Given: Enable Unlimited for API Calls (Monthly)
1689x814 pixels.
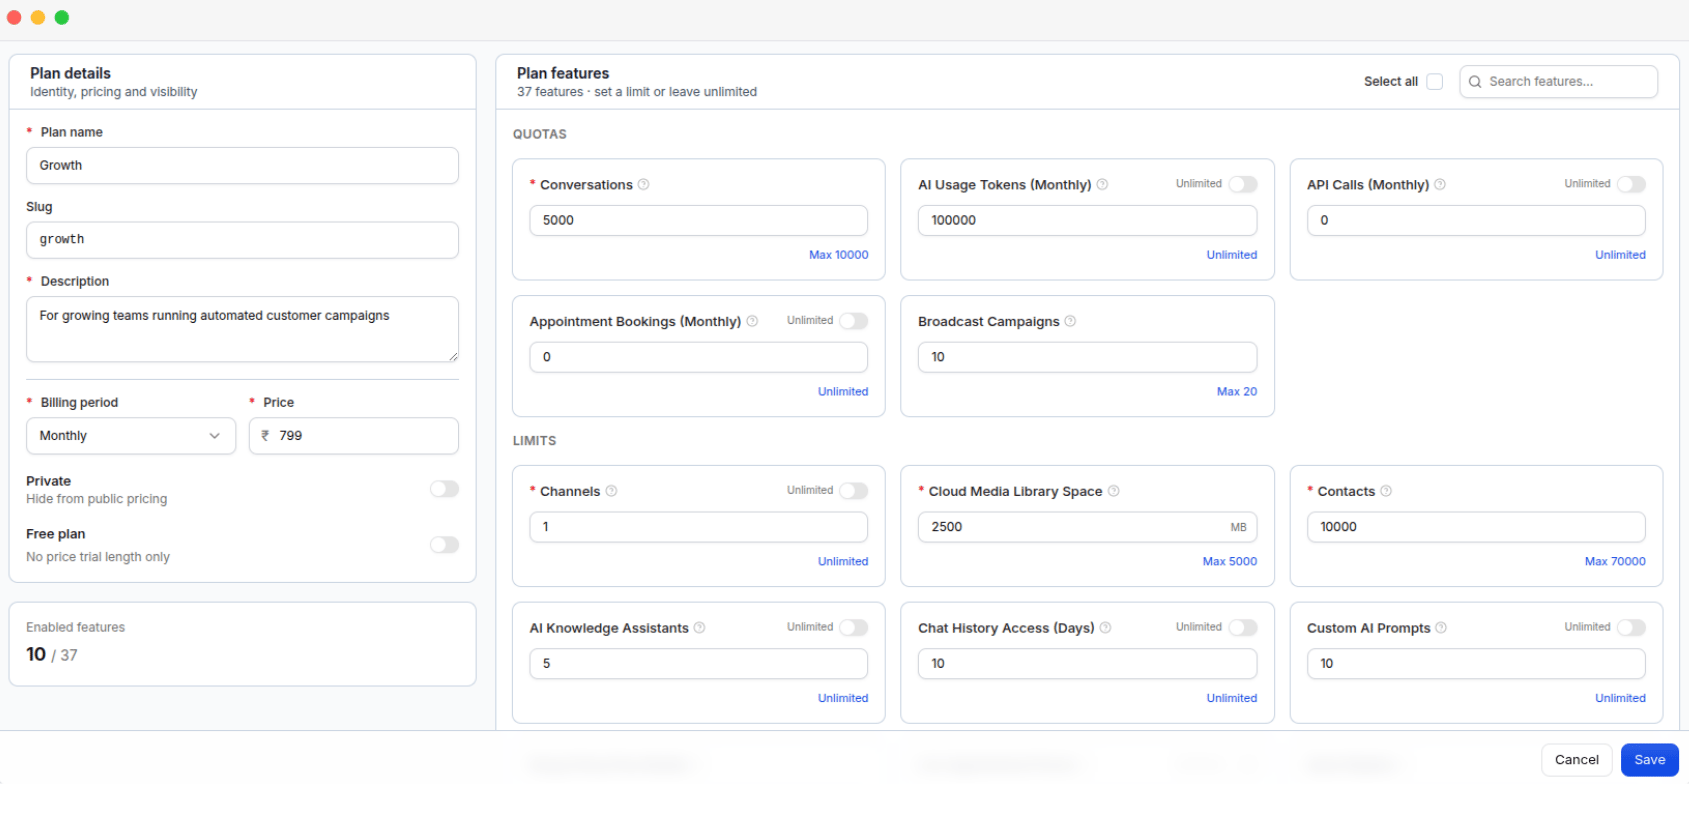Looking at the screenshot, I should (x=1631, y=184).
